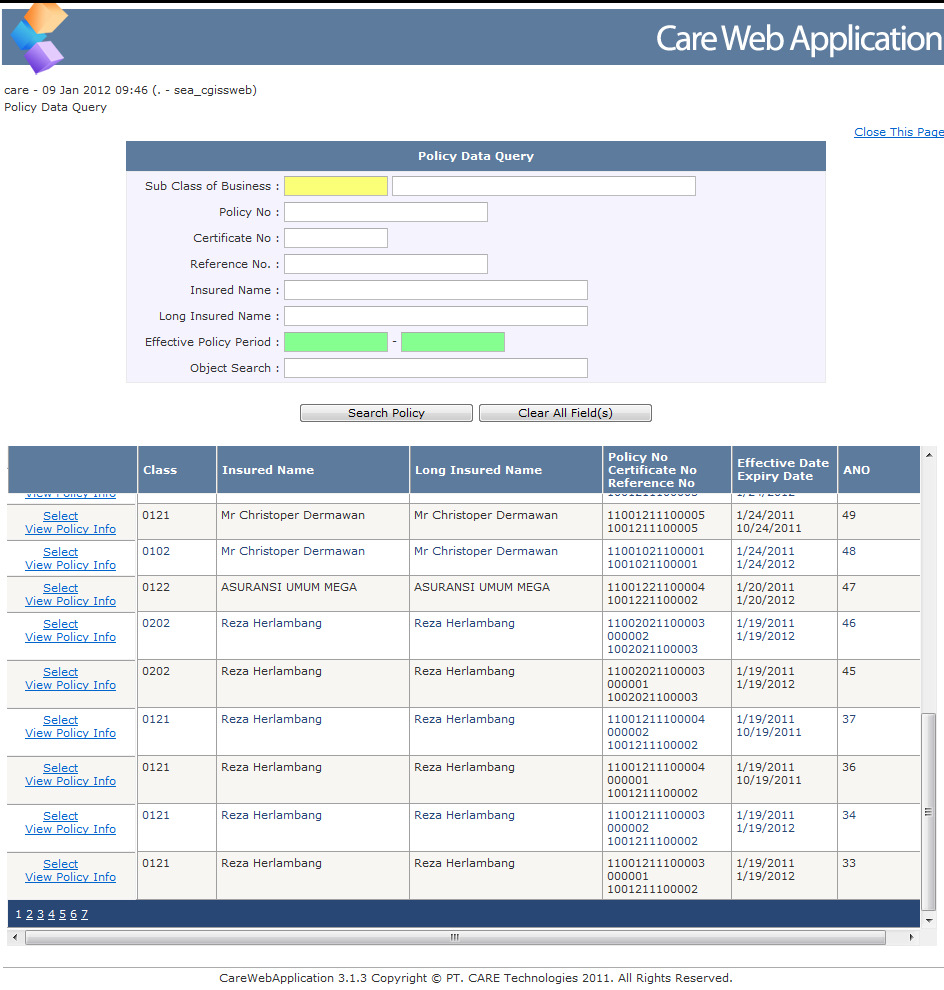This screenshot has height=990, width=944.
Task: Click into the Insured Name field
Action: (x=435, y=290)
